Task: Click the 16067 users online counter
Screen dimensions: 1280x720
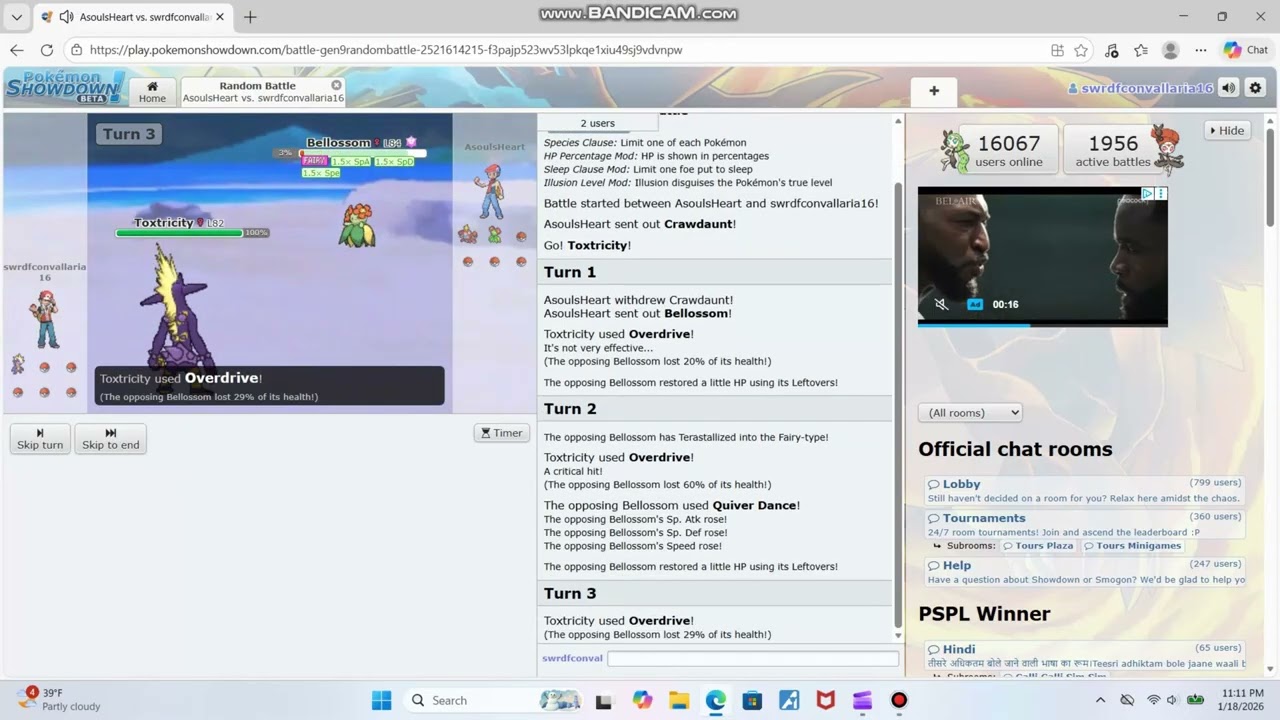Action: pos(1008,150)
